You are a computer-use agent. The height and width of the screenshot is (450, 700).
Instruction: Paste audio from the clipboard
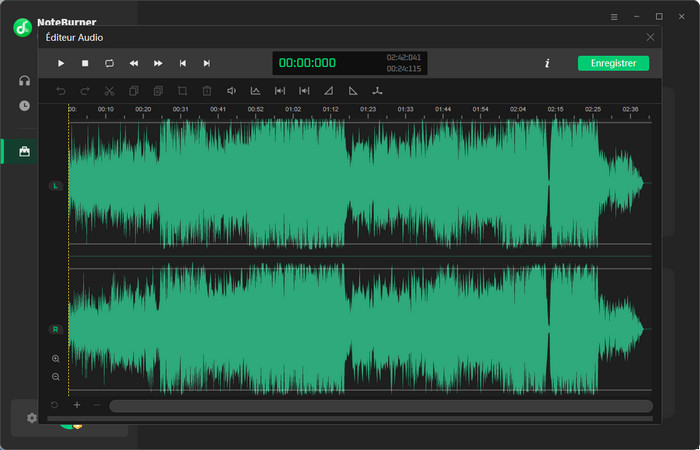click(158, 91)
